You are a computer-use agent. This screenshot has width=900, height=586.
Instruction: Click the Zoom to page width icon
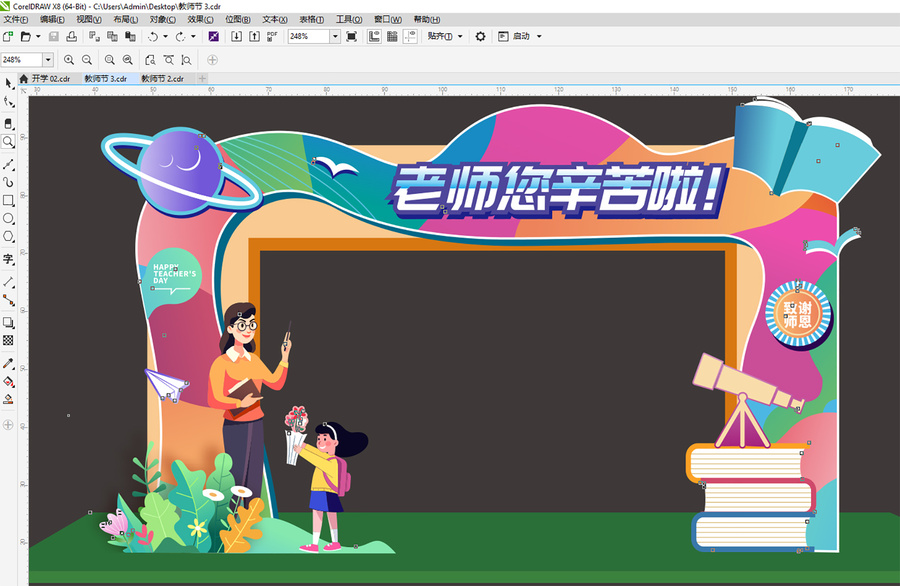pyautogui.click(x=169, y=60)
